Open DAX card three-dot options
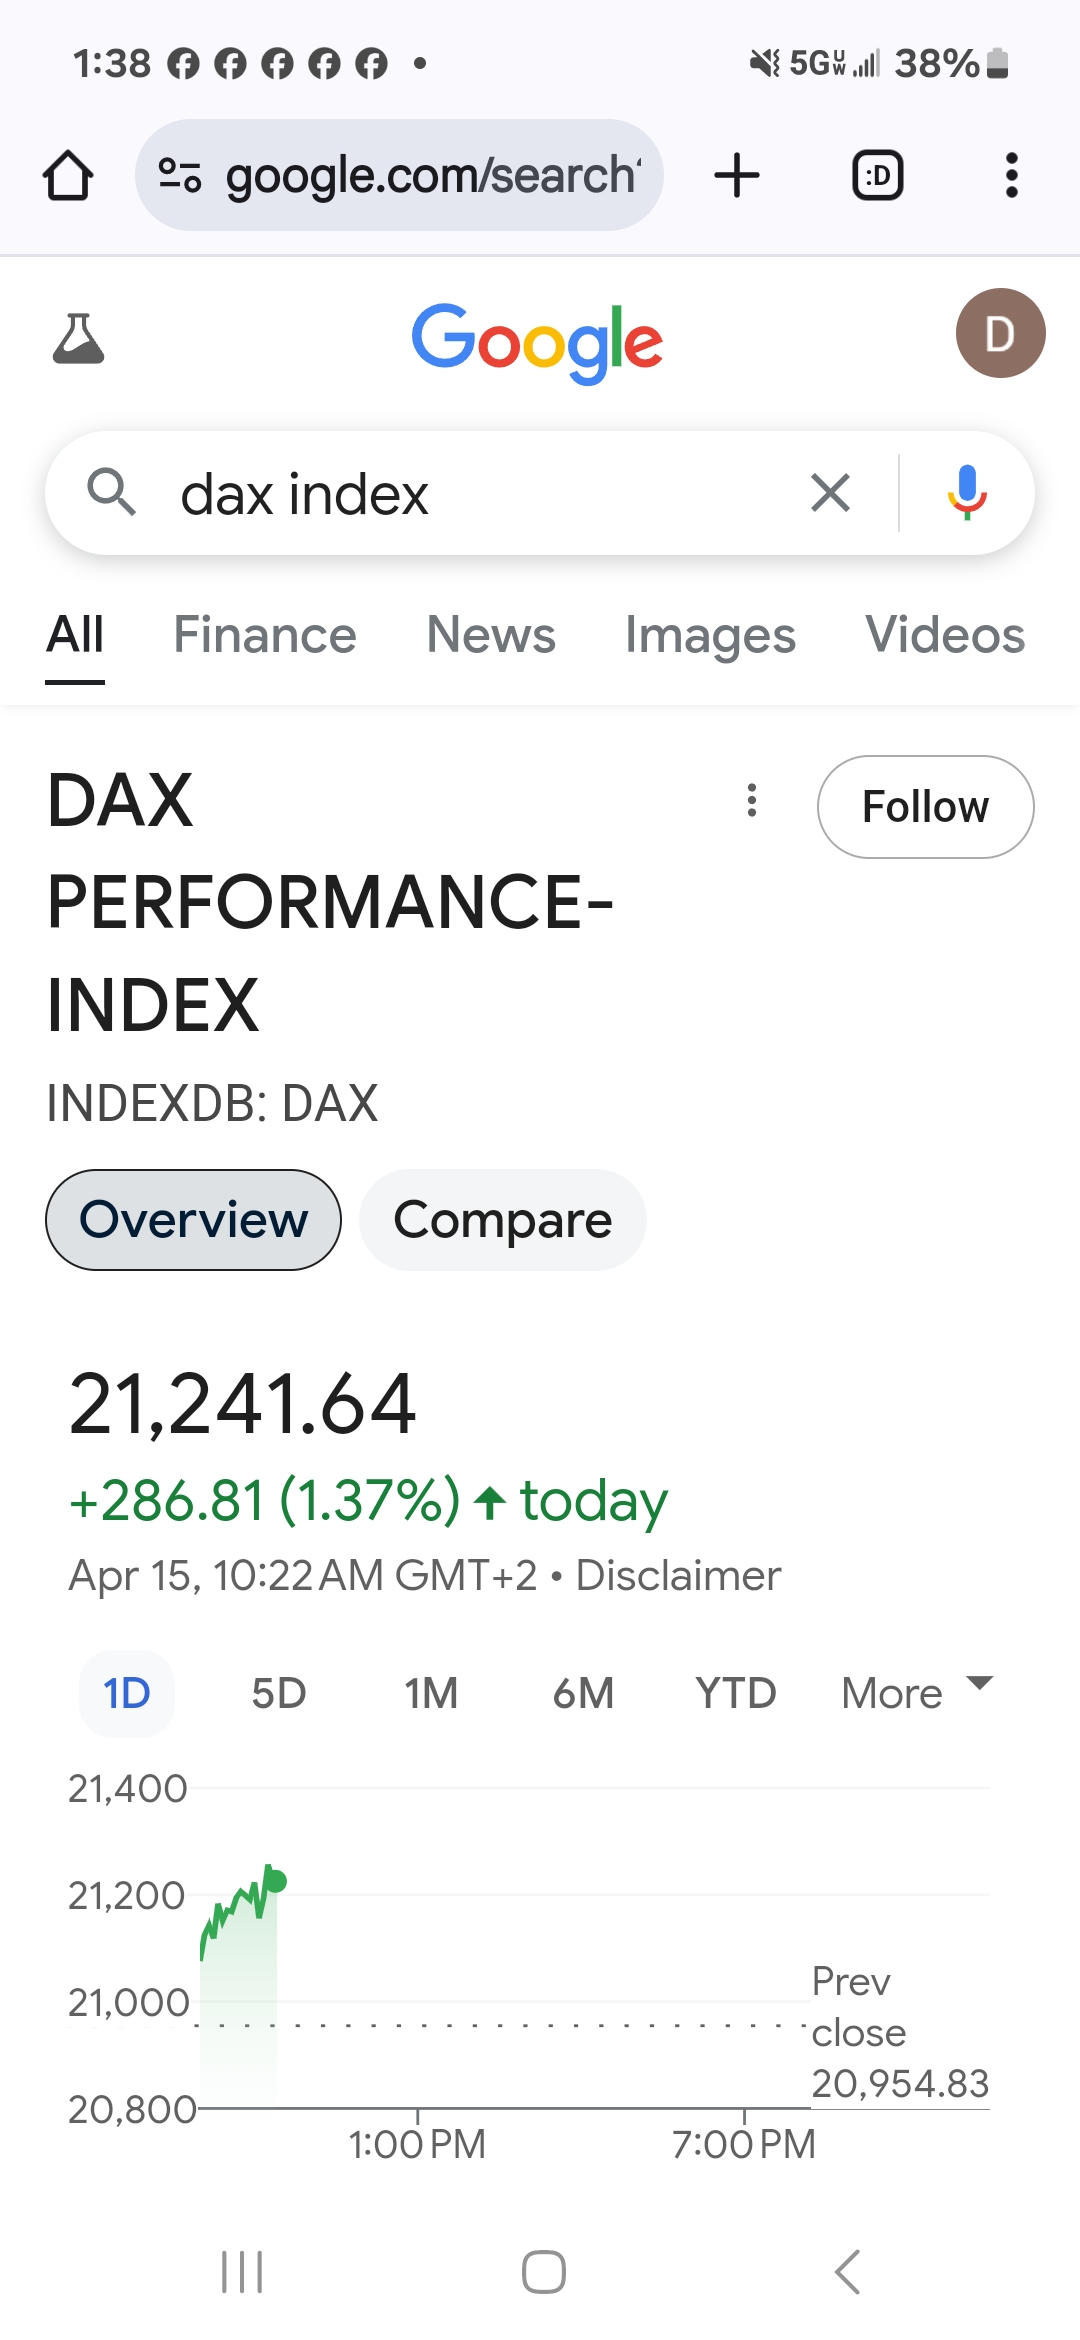1080x2340 pixels. click(x=752, y=800)
